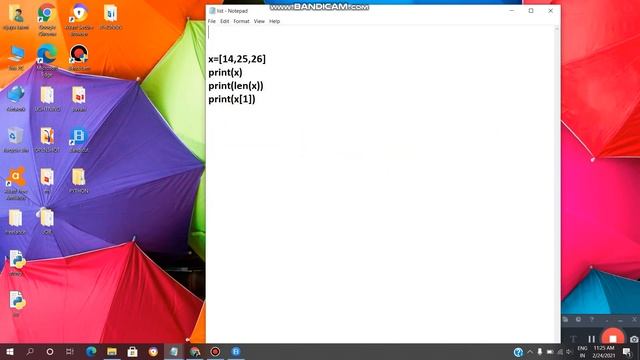The height and width of the screenshot is (360, 640).
Task: Take a Bandicam screenshot with camera icon
Action: click(634, 339)
